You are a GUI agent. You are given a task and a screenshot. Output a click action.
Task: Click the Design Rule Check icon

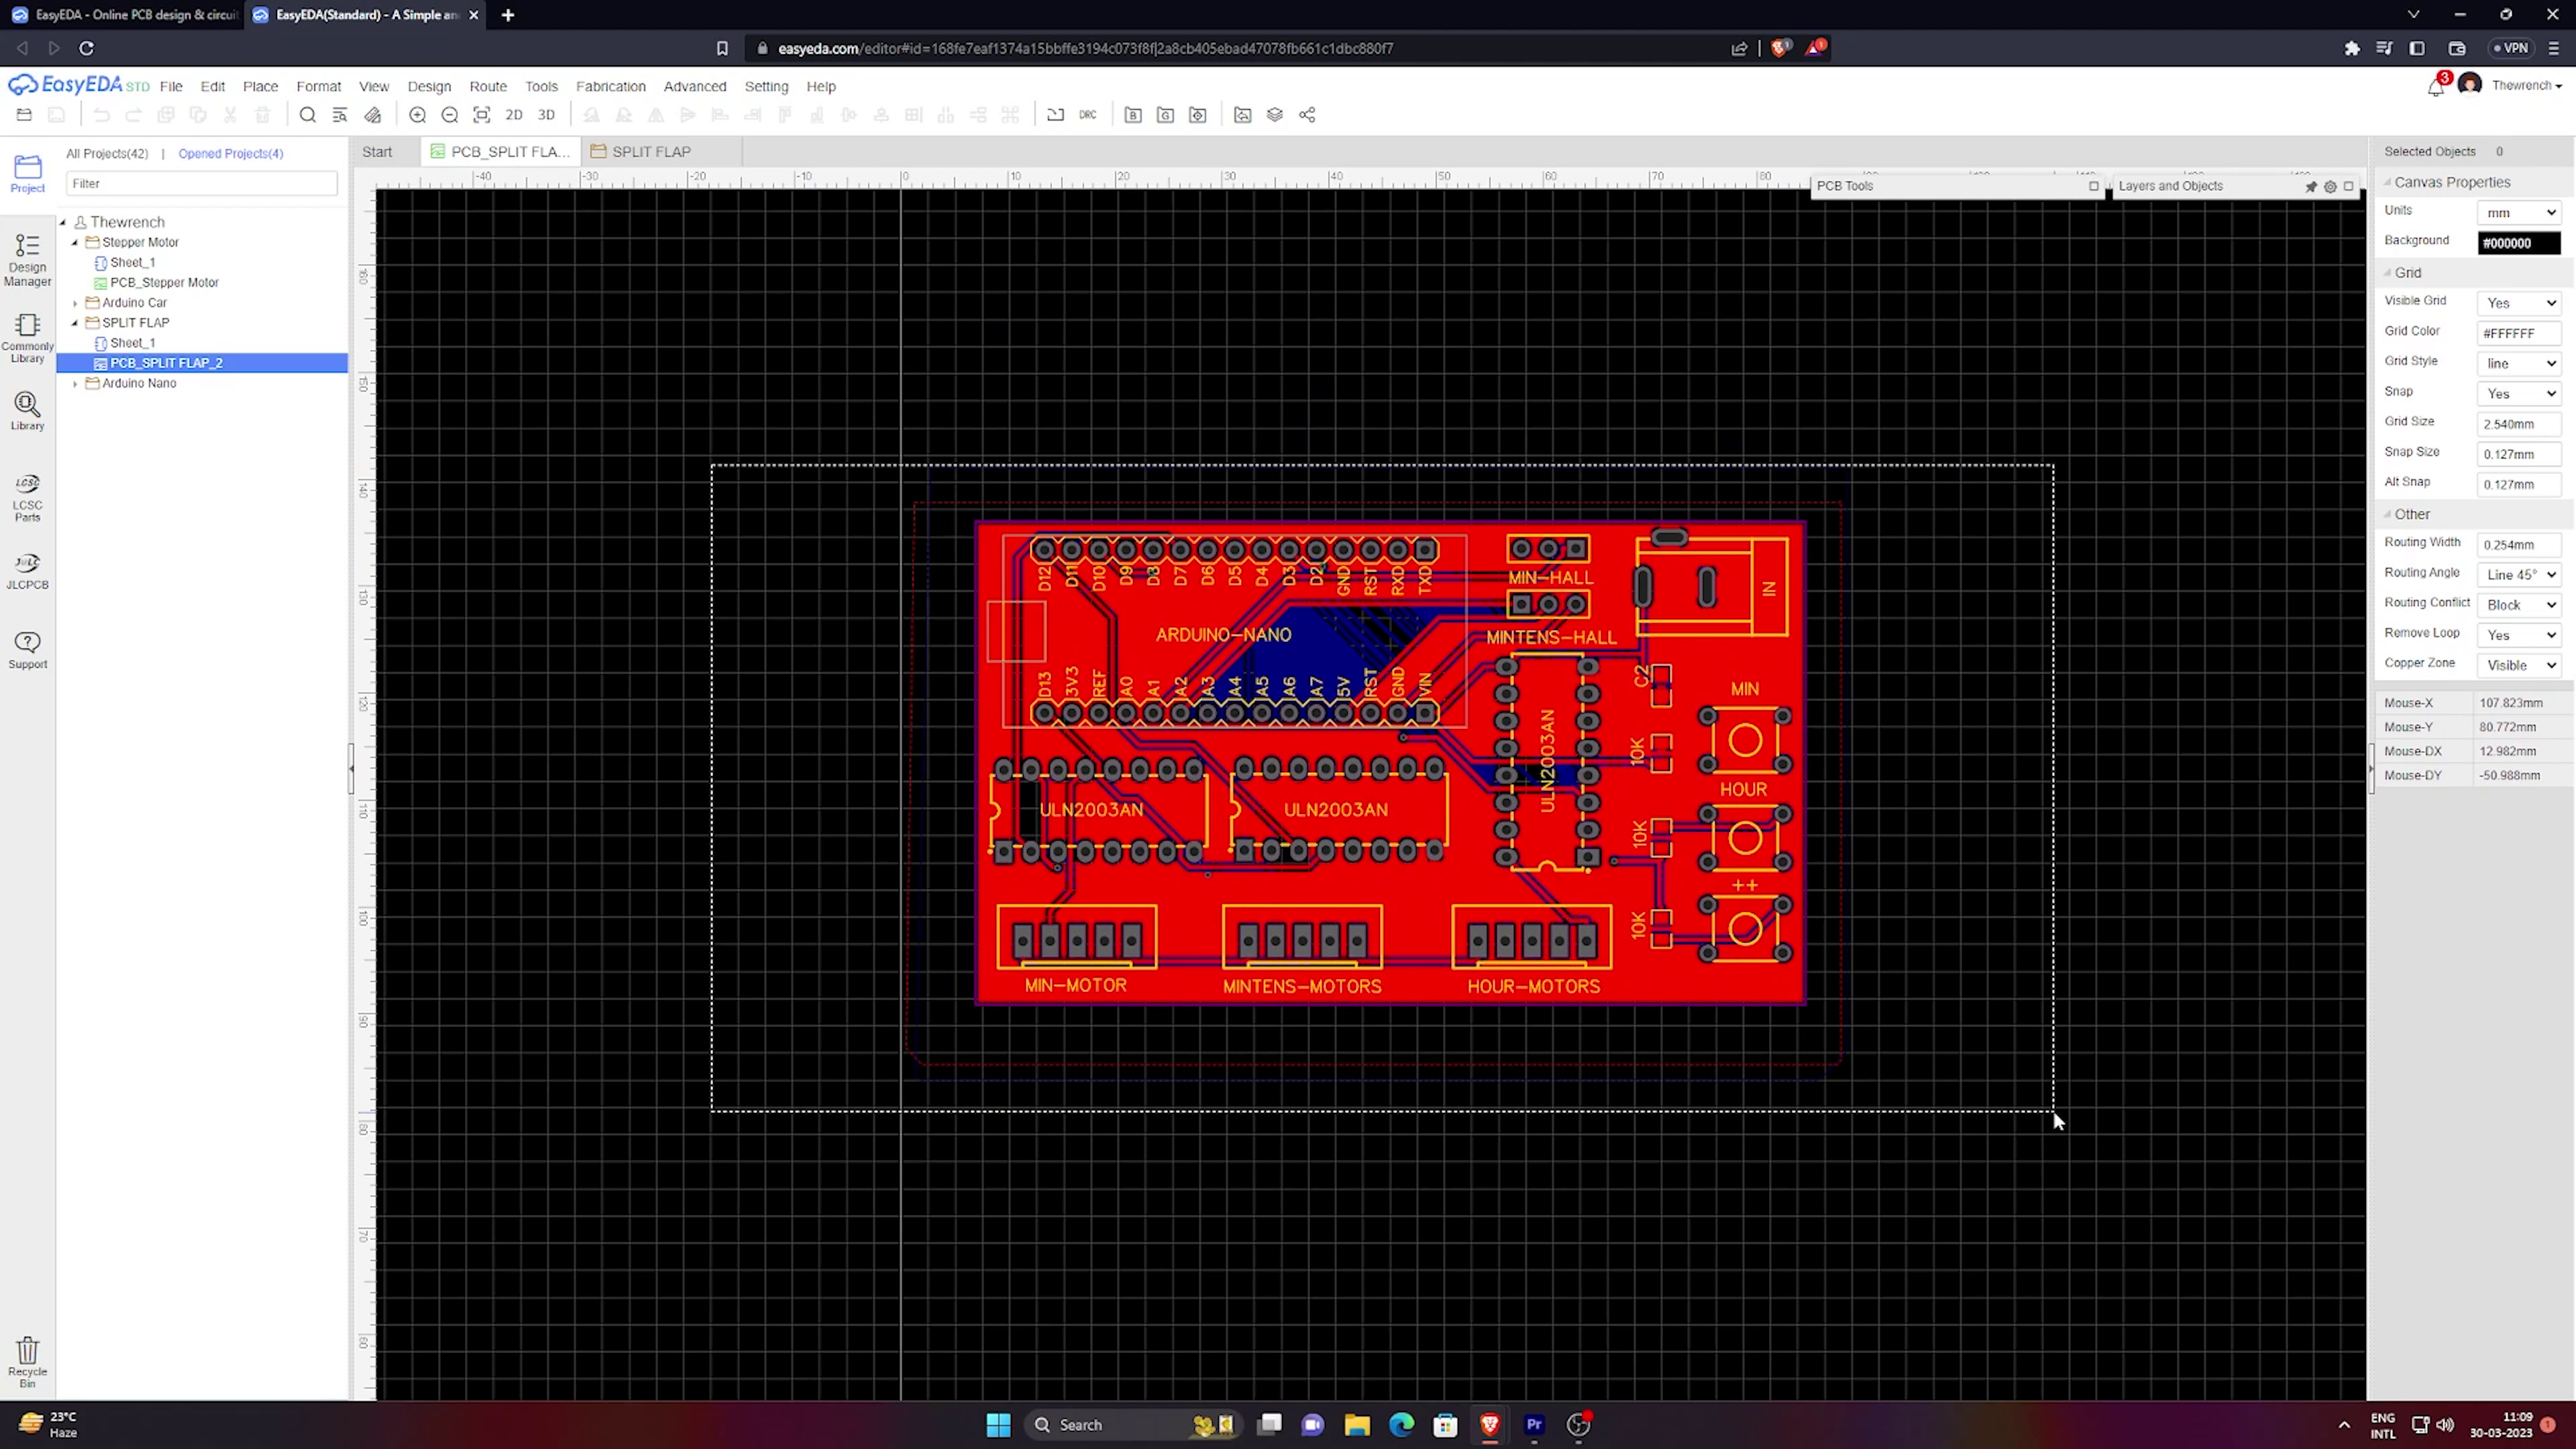coord(1090,115)
